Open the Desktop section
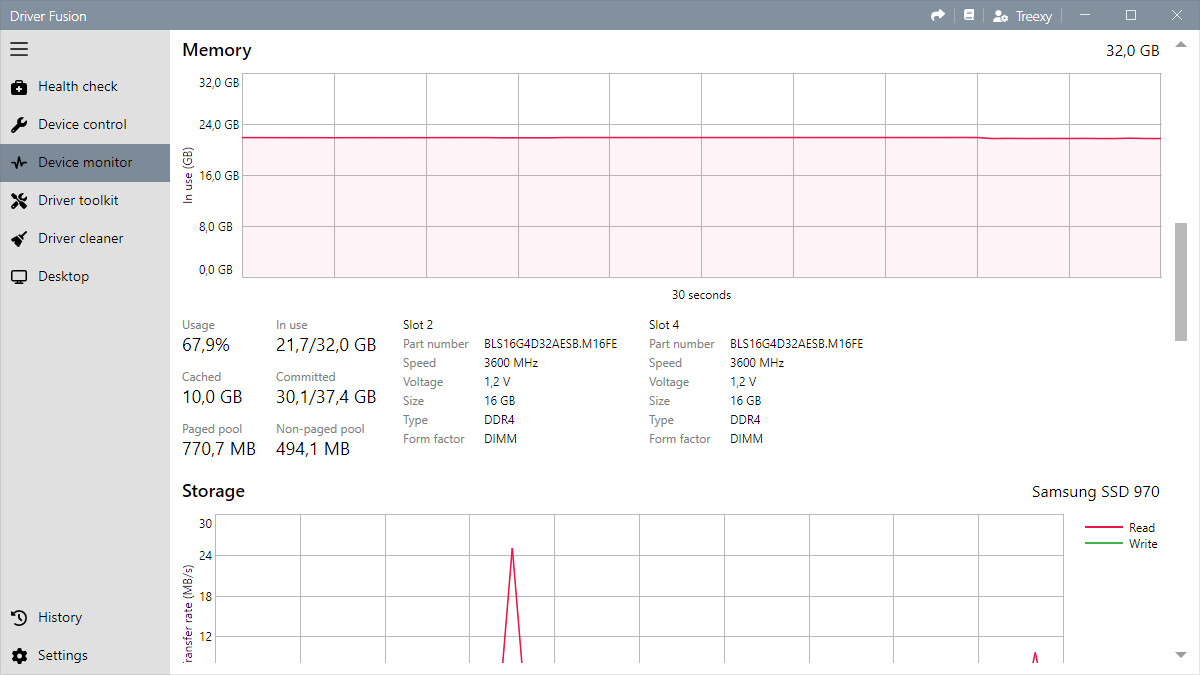Image resolution: width=1200 pixels, height=675 pixels. click(x=85, y=277)
